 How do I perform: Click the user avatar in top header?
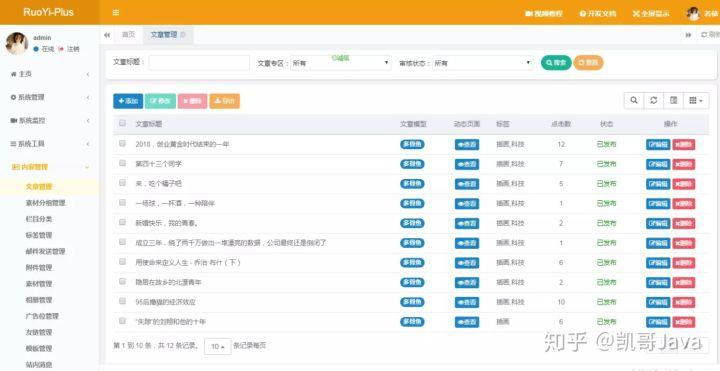[x=693, y=14]
